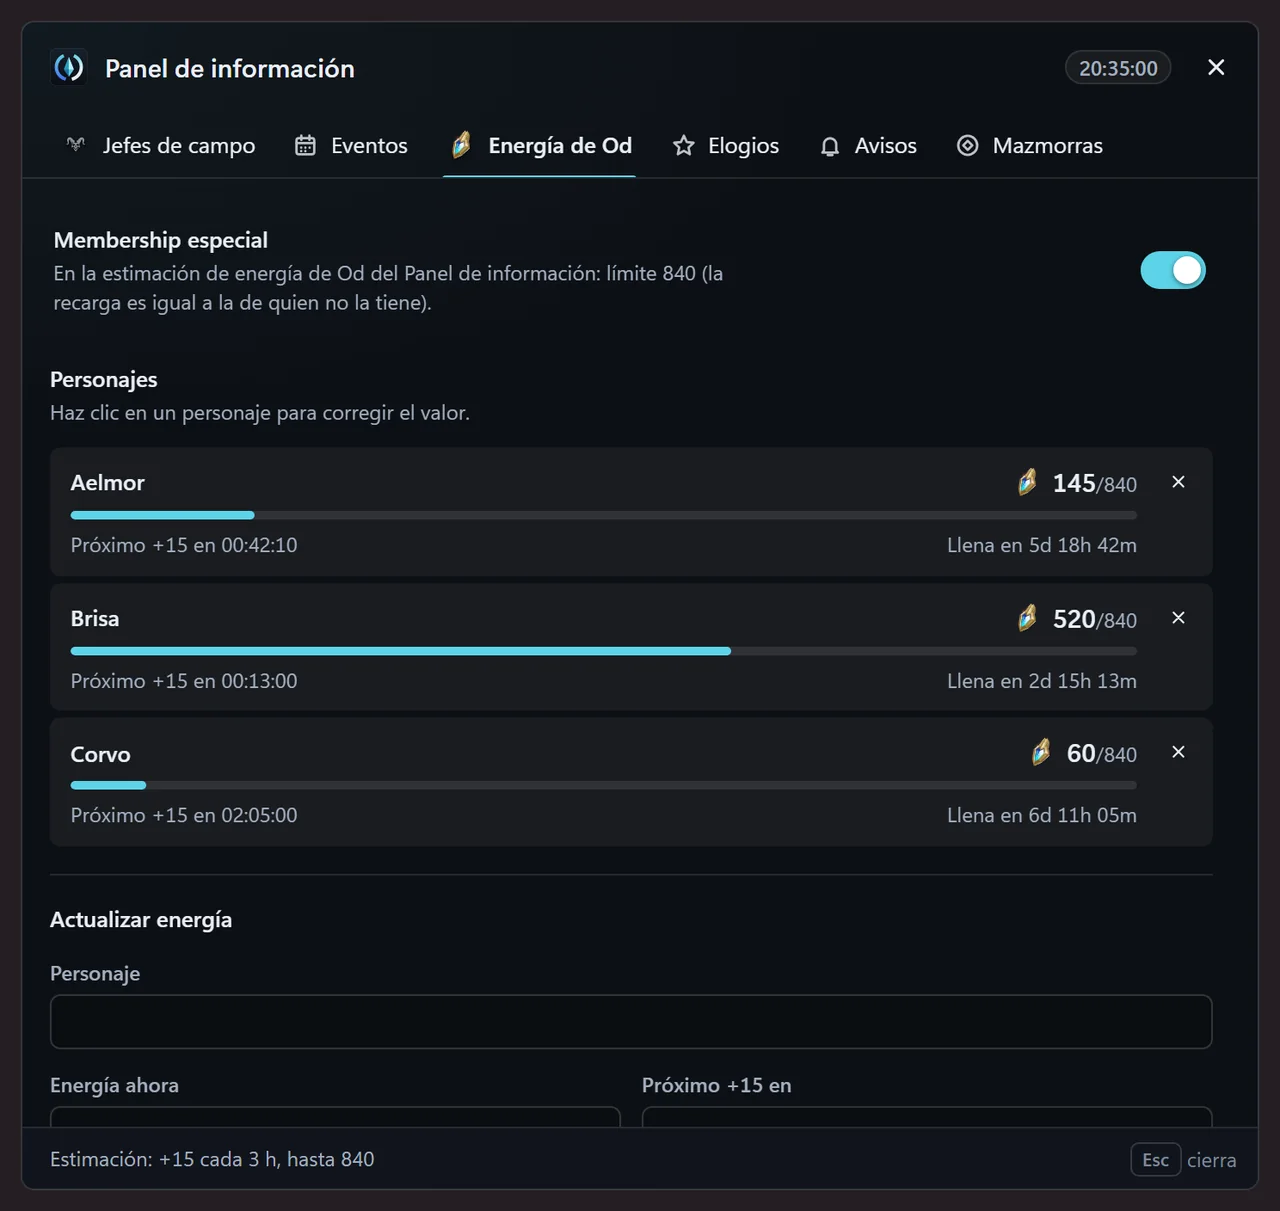Click Corvo's 60/840 energy value
1280x1211 pixels.
pyautogui.click(x=1102, y=754)
